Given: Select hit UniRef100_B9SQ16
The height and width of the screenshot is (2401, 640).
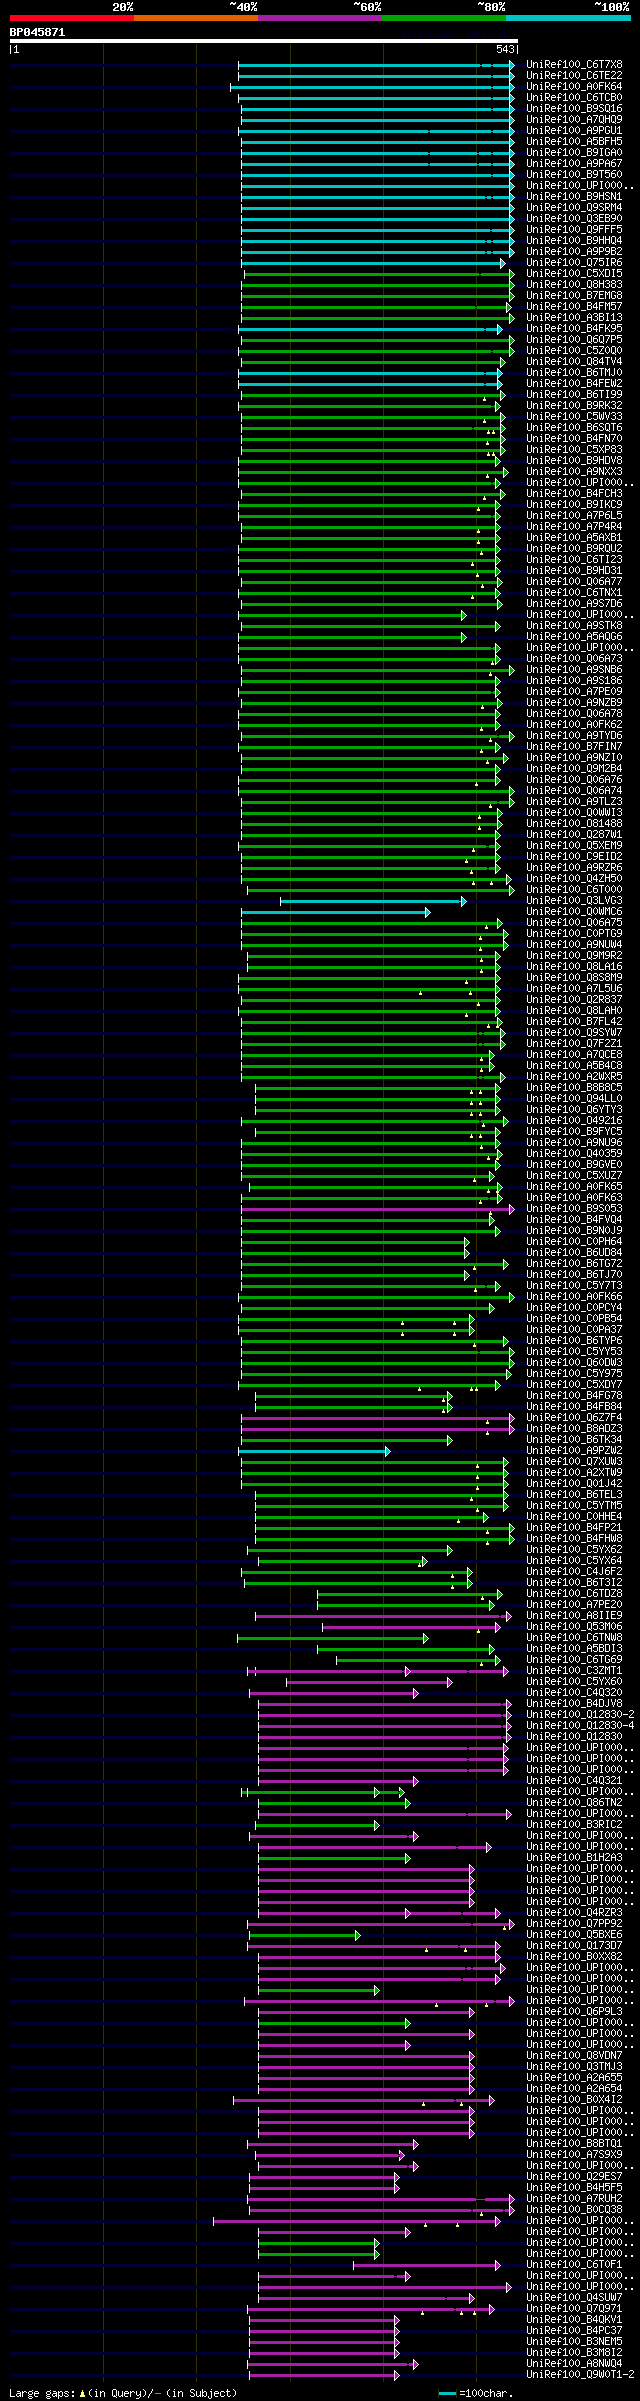Looking at the screenshot, I should 574,108.
